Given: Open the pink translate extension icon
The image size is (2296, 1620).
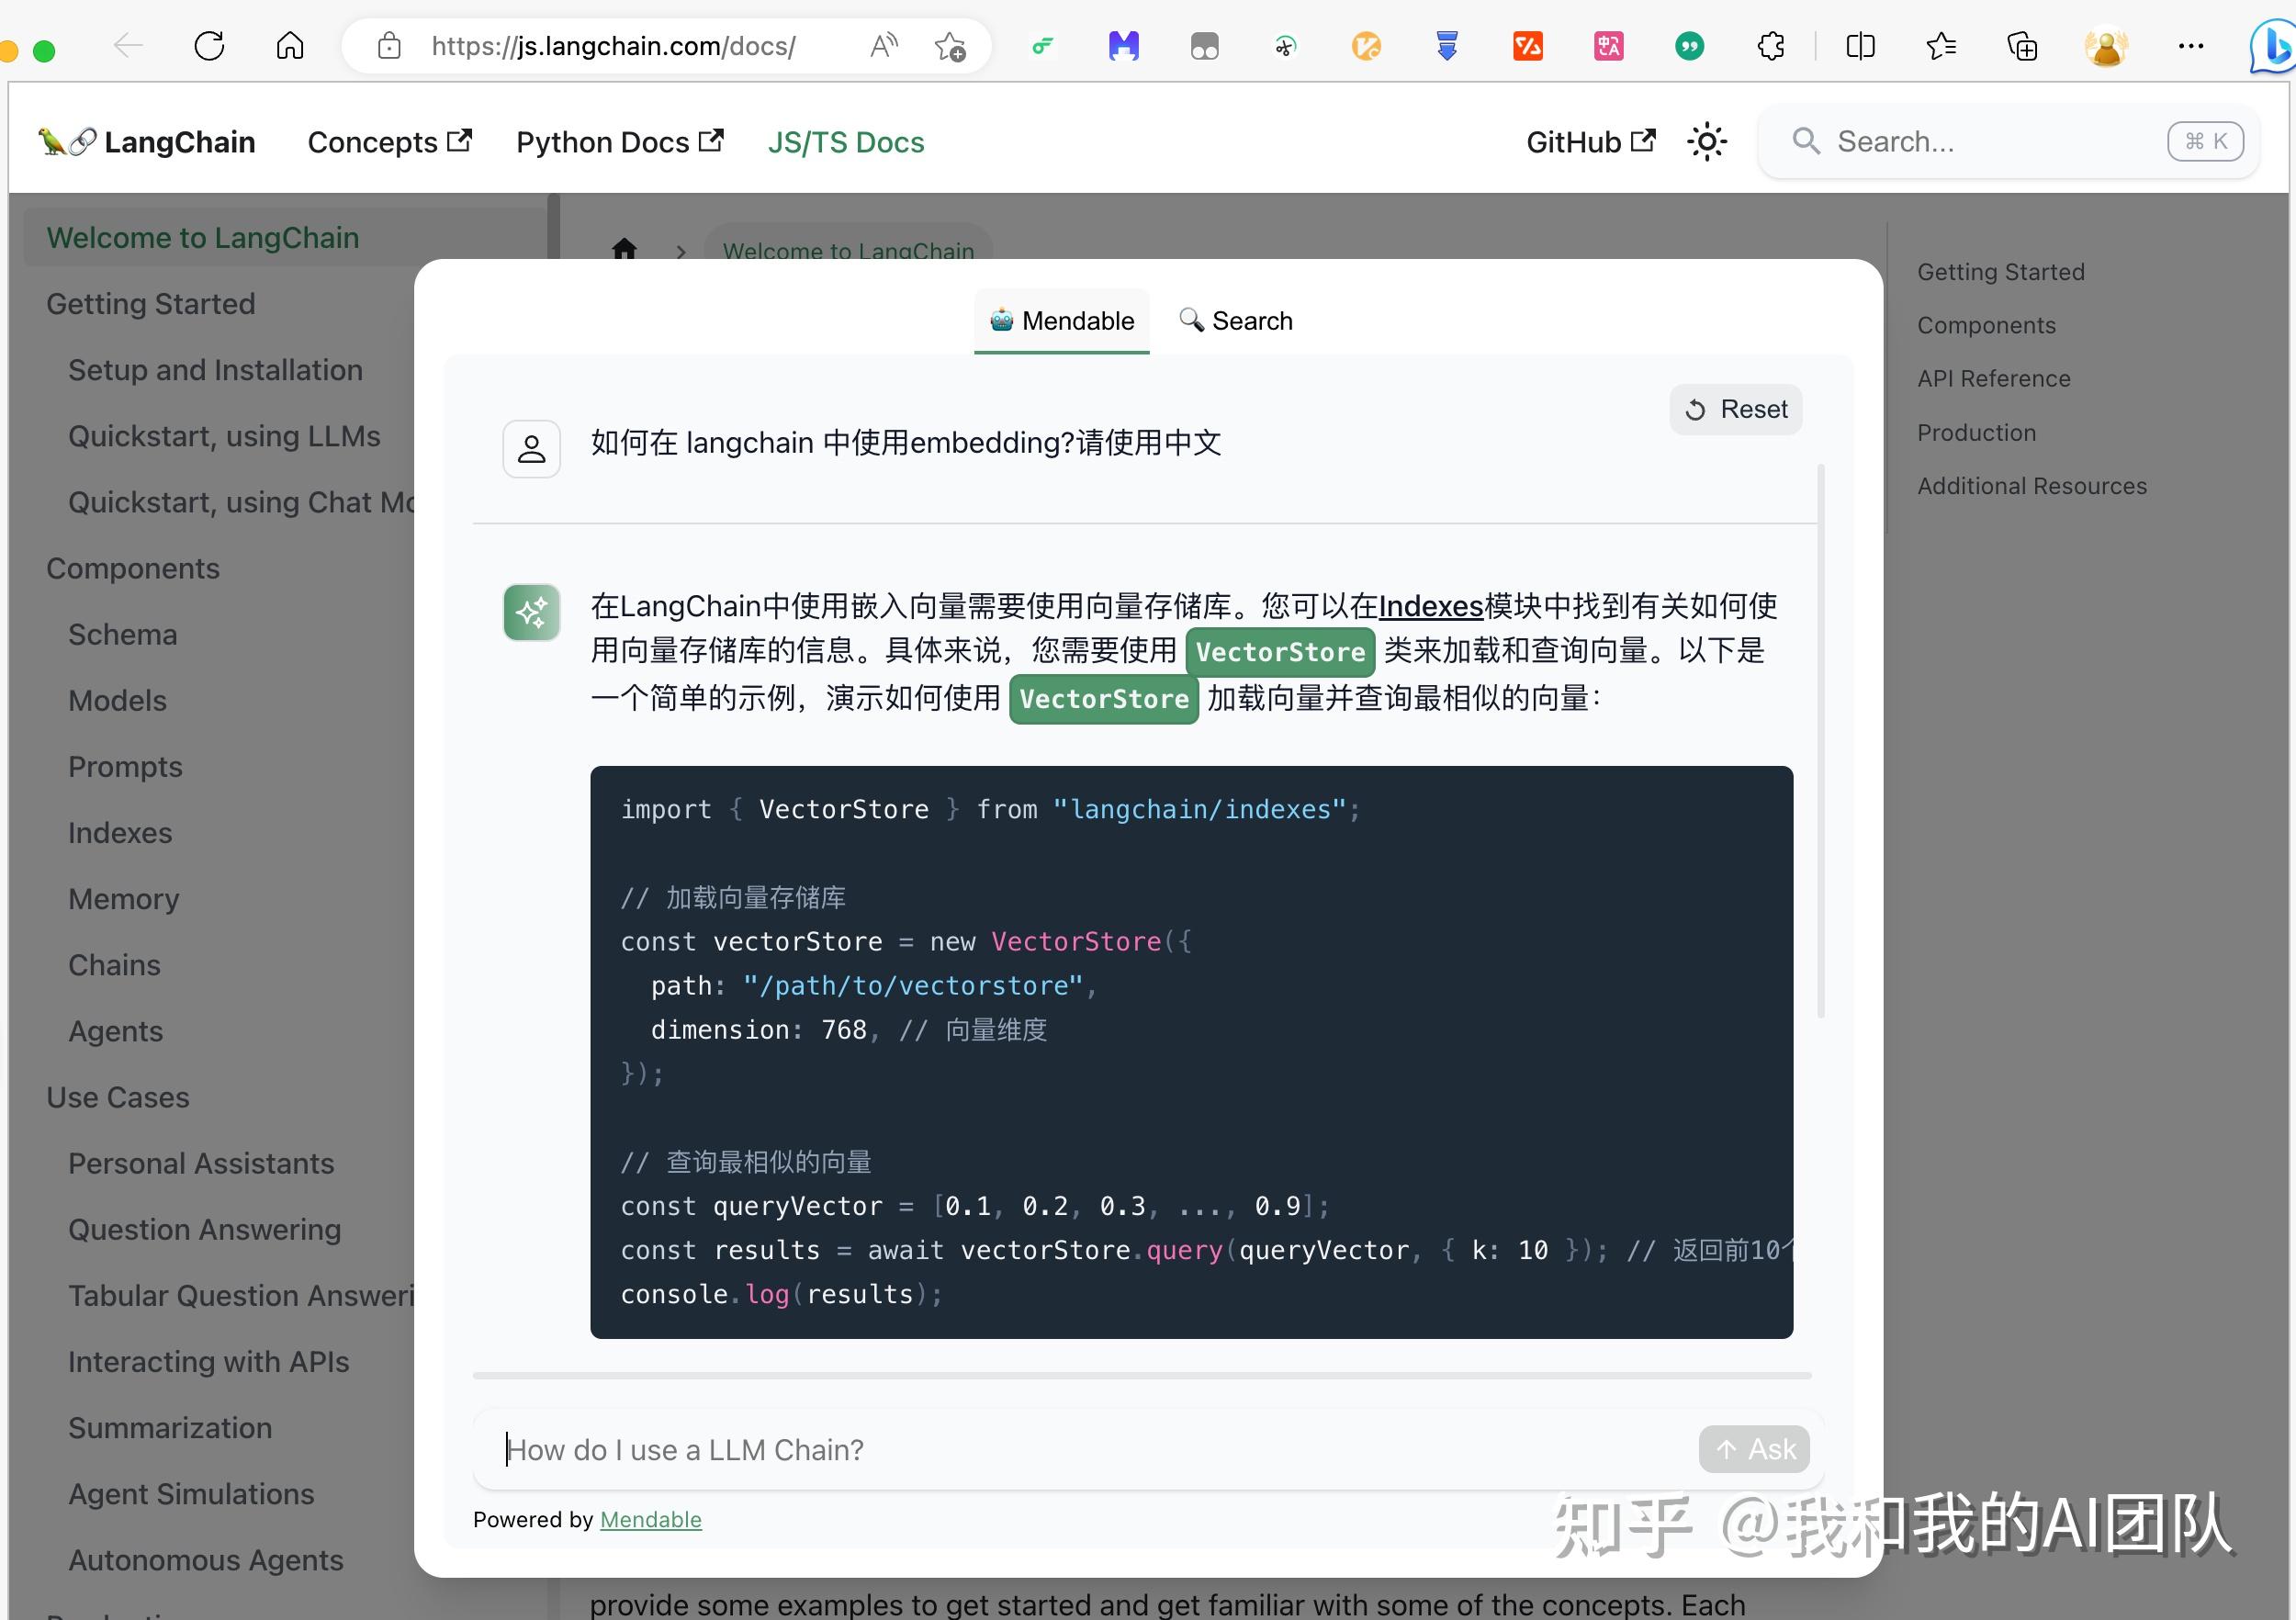Looking at the screenshot, I should click(1608, 46).
